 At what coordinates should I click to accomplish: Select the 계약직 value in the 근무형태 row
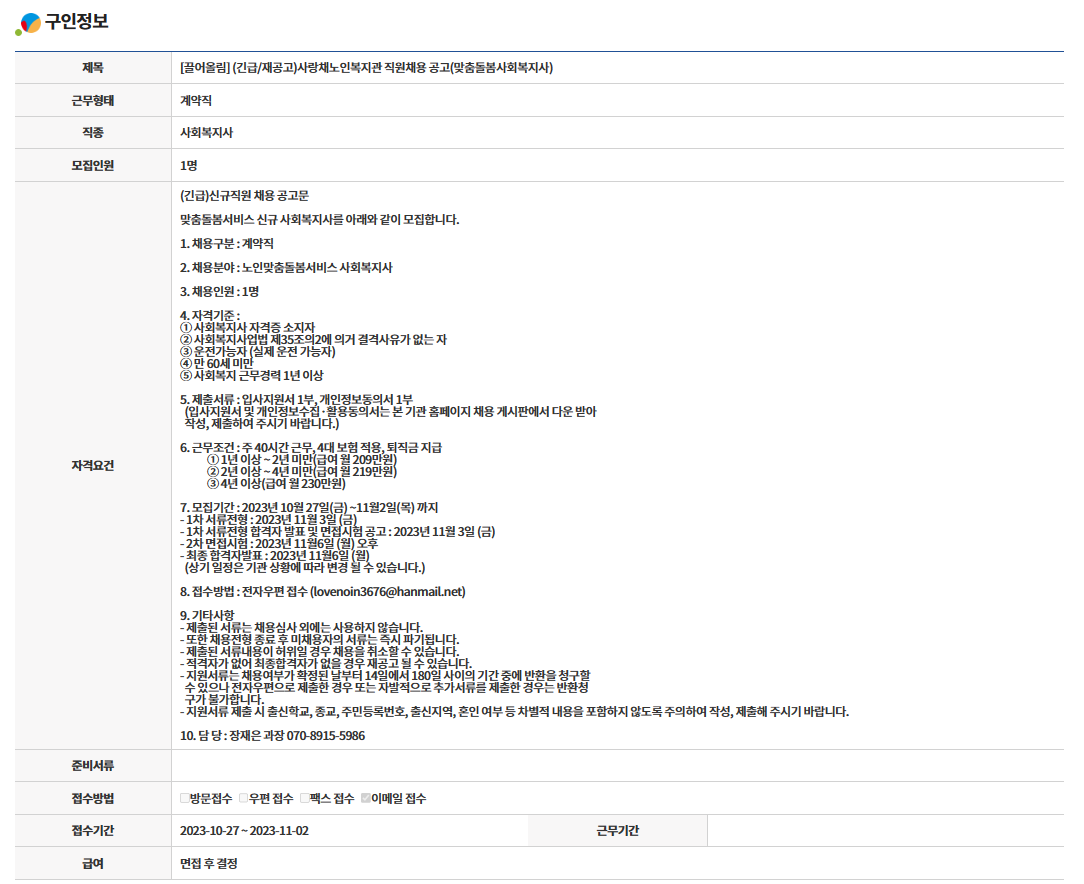pyautogui.click(x=196, y=101)
